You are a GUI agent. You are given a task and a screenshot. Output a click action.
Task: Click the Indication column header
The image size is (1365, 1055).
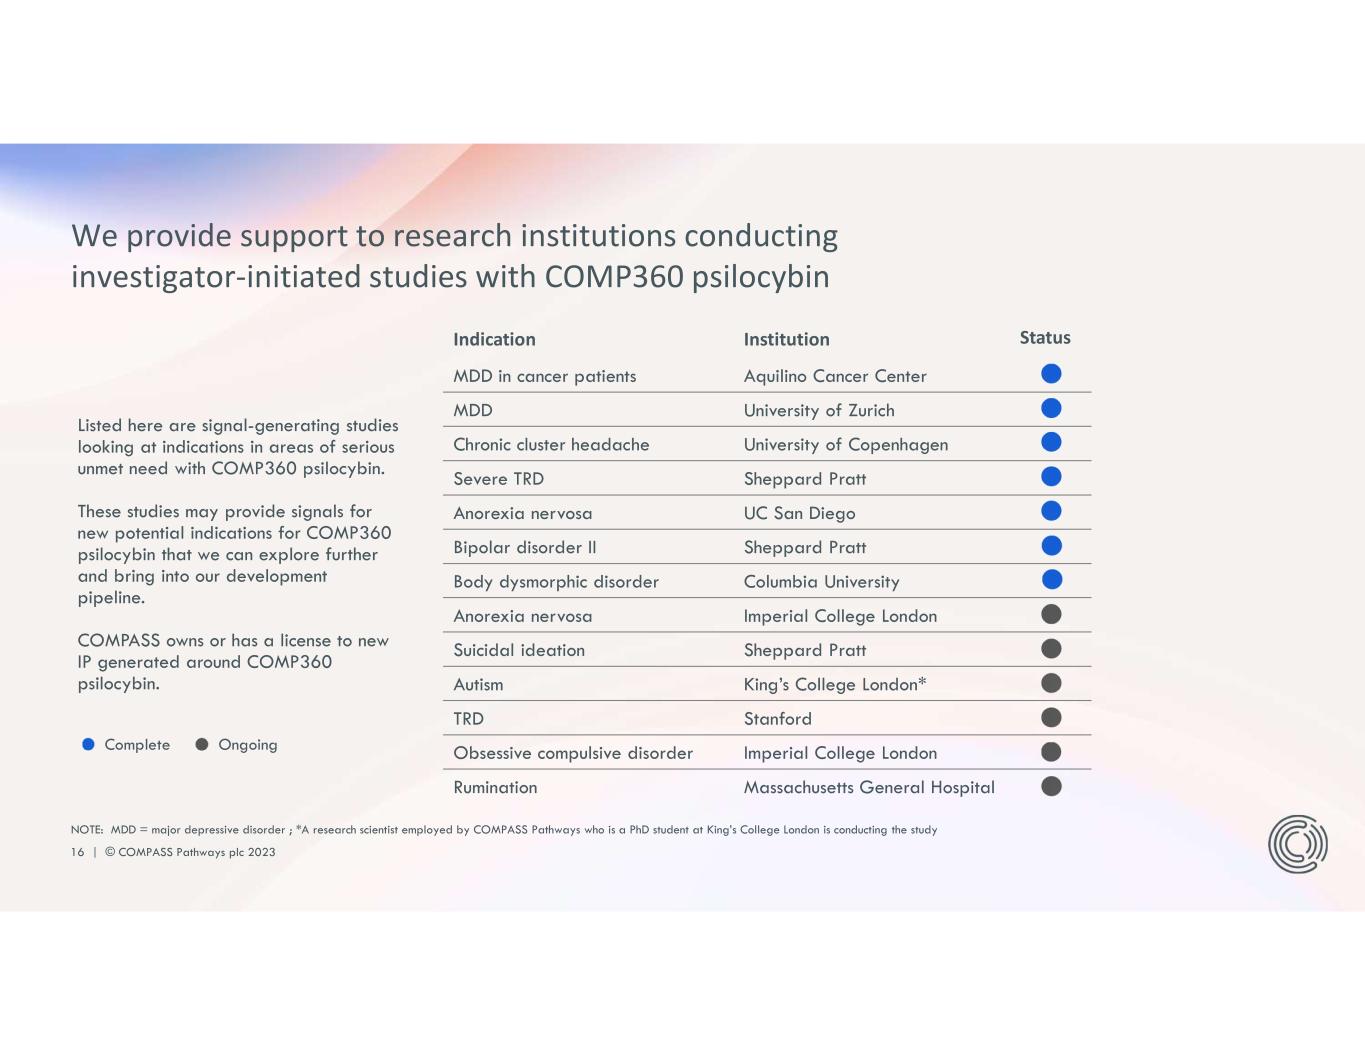pyautogui.click(x=494, y=339)
